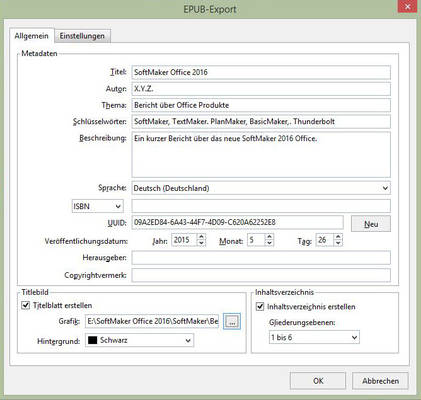Open the Gliederungsebenen dropdown
Image resolution: width=421 pixels, height=400 pixels.
pos(314,337)
